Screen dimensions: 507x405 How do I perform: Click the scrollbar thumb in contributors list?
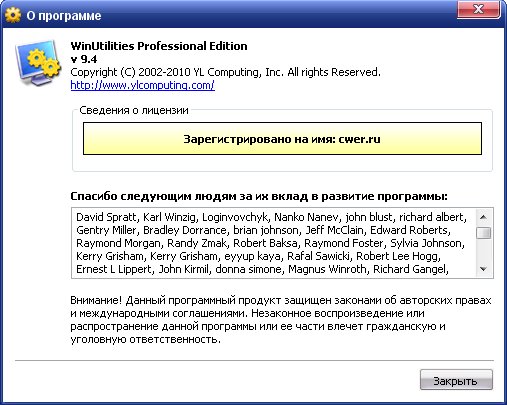click(483, 233)
